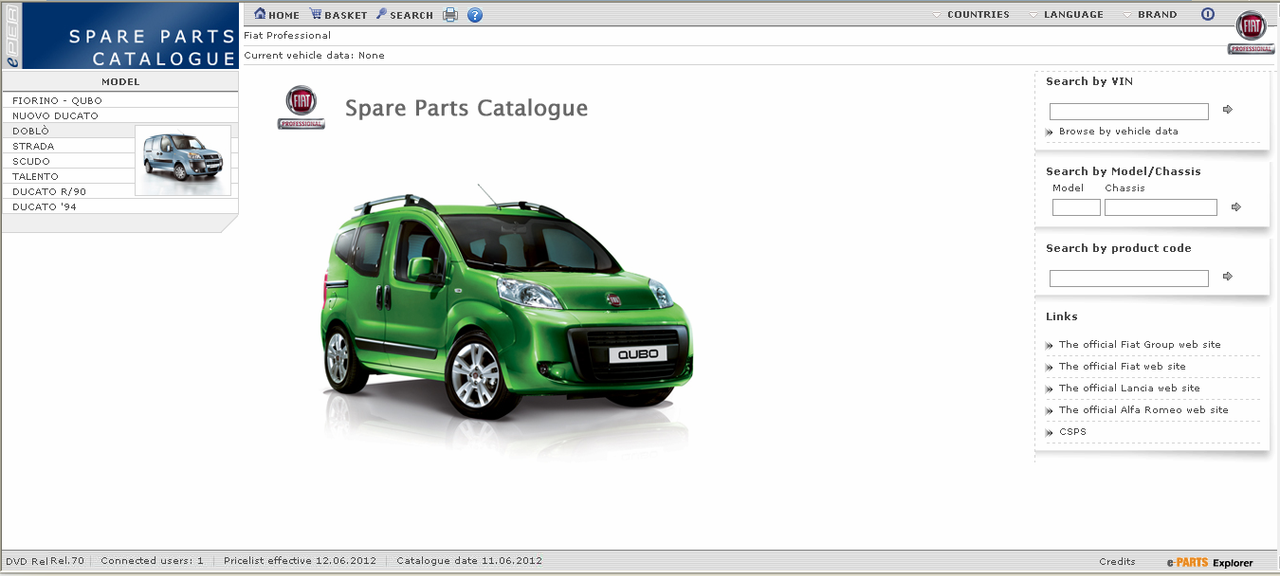Click the blue info icon

pos(1207,15)
